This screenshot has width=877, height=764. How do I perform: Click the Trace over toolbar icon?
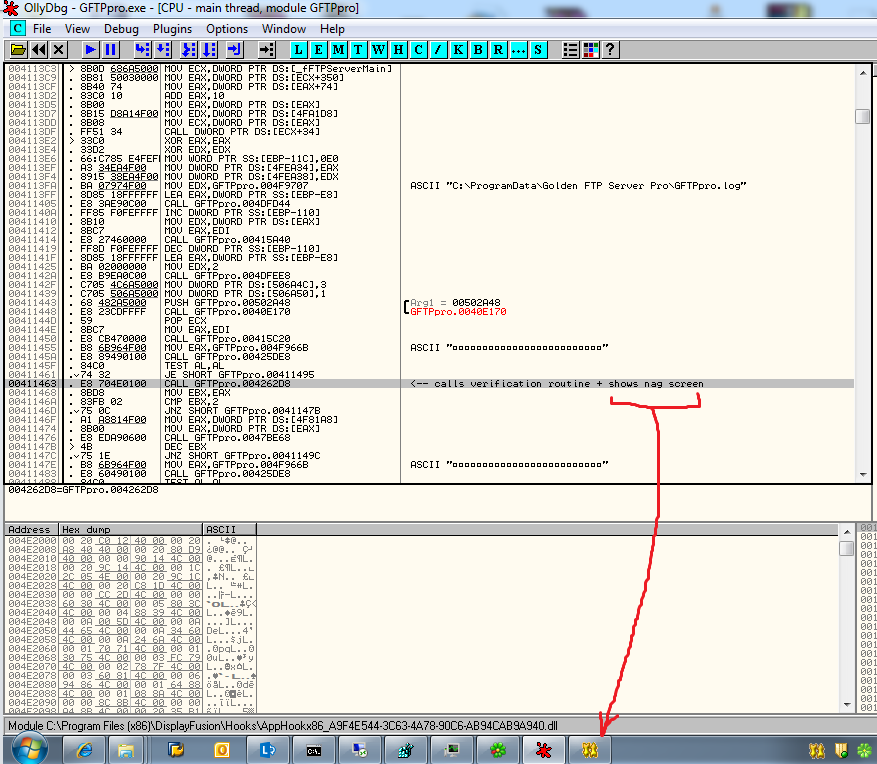tap(209, 50)
